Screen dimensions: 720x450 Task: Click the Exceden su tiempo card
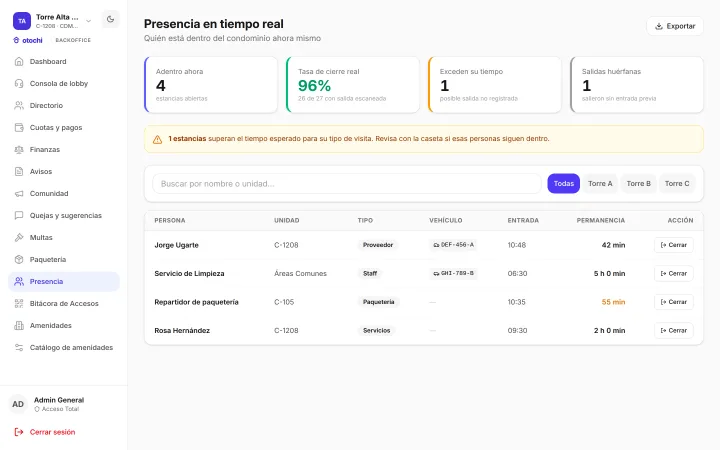pyautogui.click(x=495, y=84)
